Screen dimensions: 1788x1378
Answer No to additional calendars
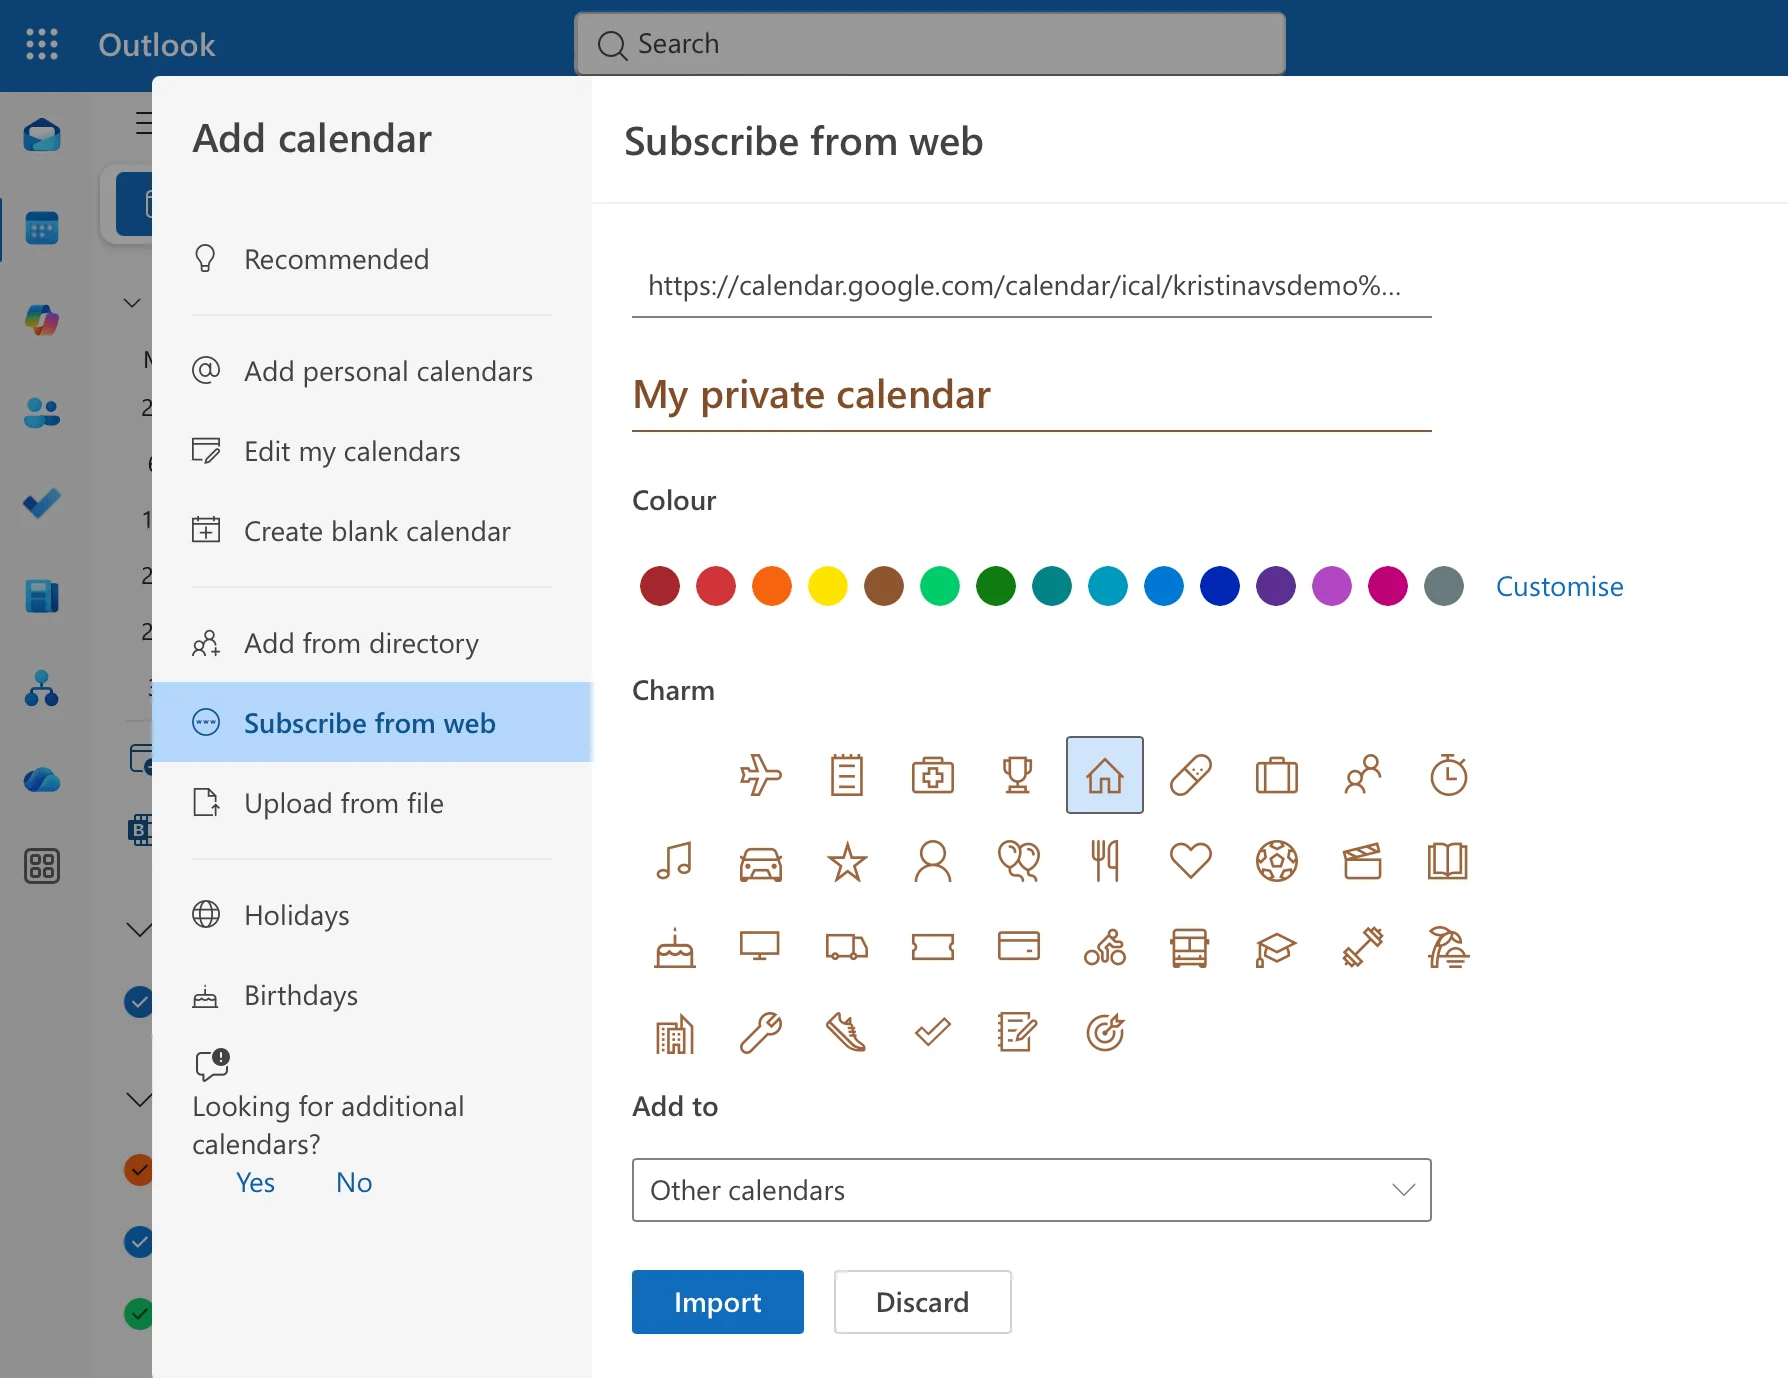pyautogui.click(x=354, y=1182)
